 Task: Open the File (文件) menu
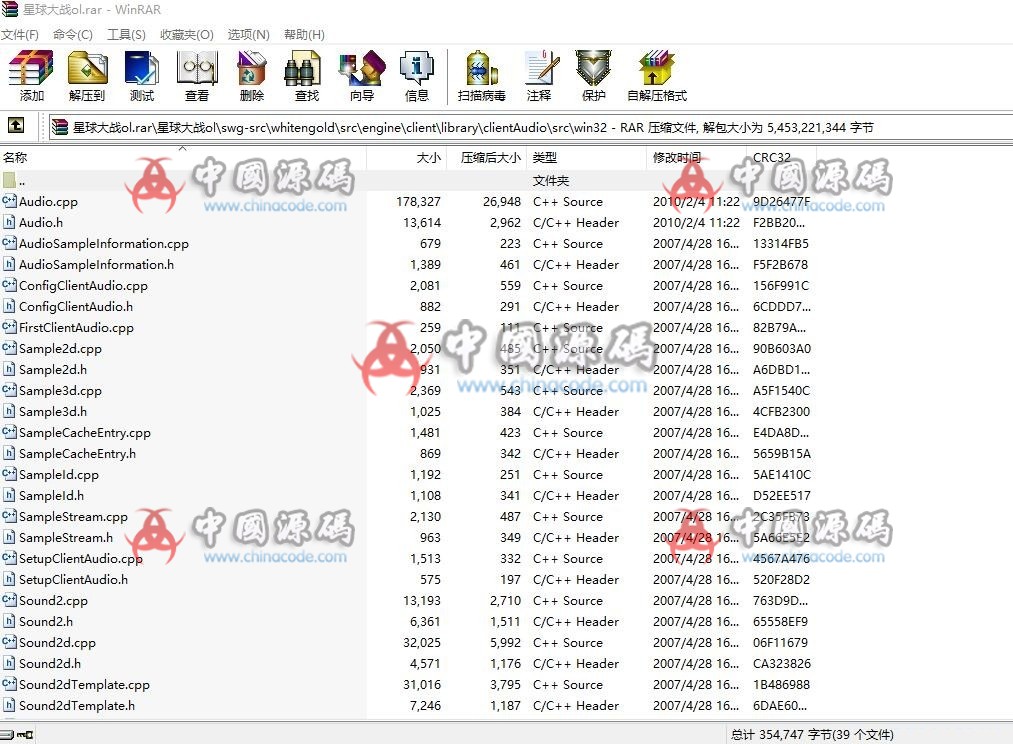pyautogui.click(x=20, y=34)
